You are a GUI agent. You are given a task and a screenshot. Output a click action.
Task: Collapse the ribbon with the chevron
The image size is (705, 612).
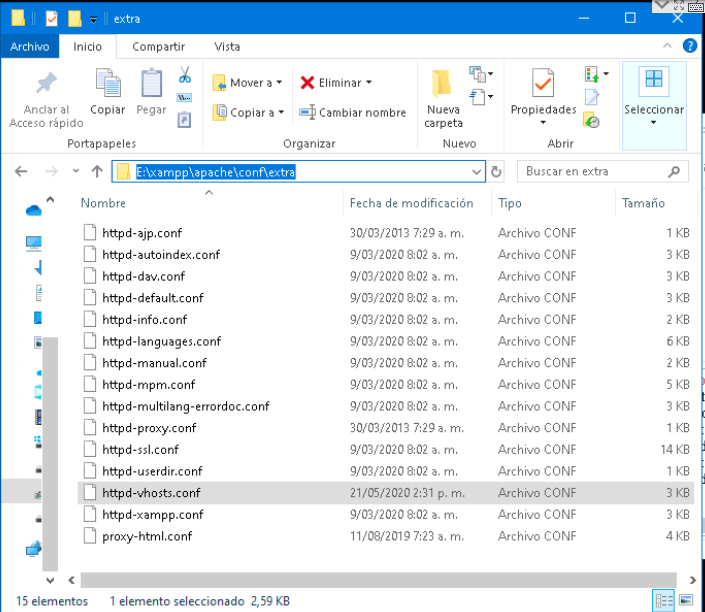667,46
